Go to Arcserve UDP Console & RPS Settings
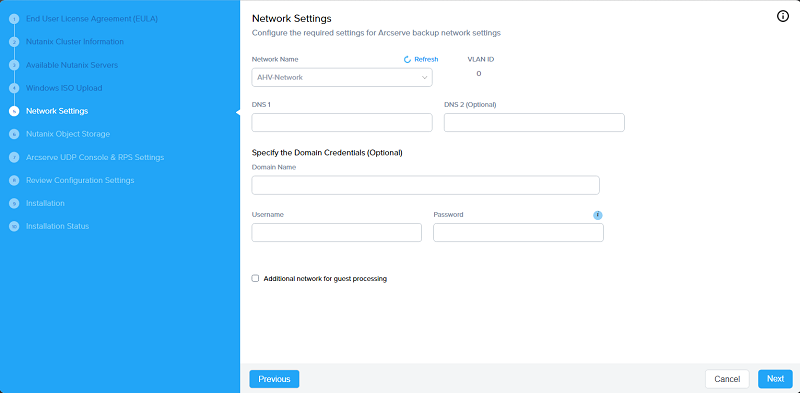 (x=95, y=157)
